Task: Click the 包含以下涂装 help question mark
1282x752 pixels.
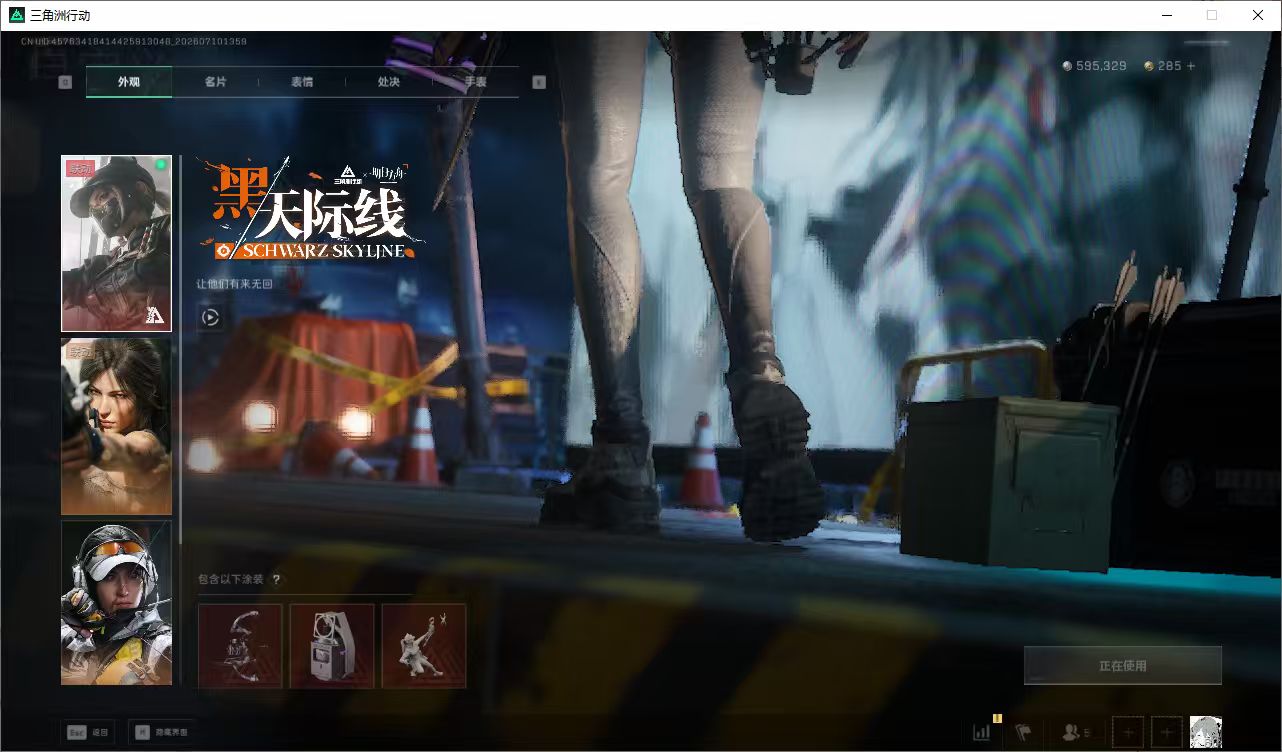Action: pos(276,579)
